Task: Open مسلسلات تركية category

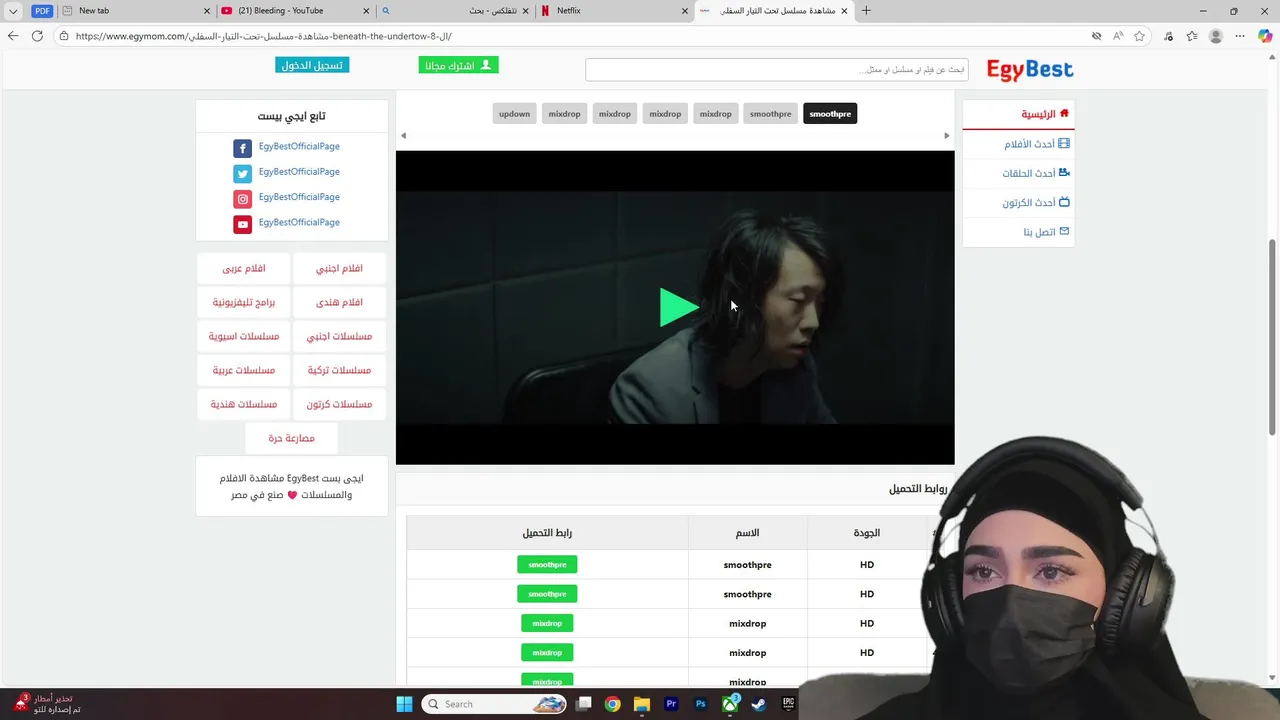Action: pos(340,370)
